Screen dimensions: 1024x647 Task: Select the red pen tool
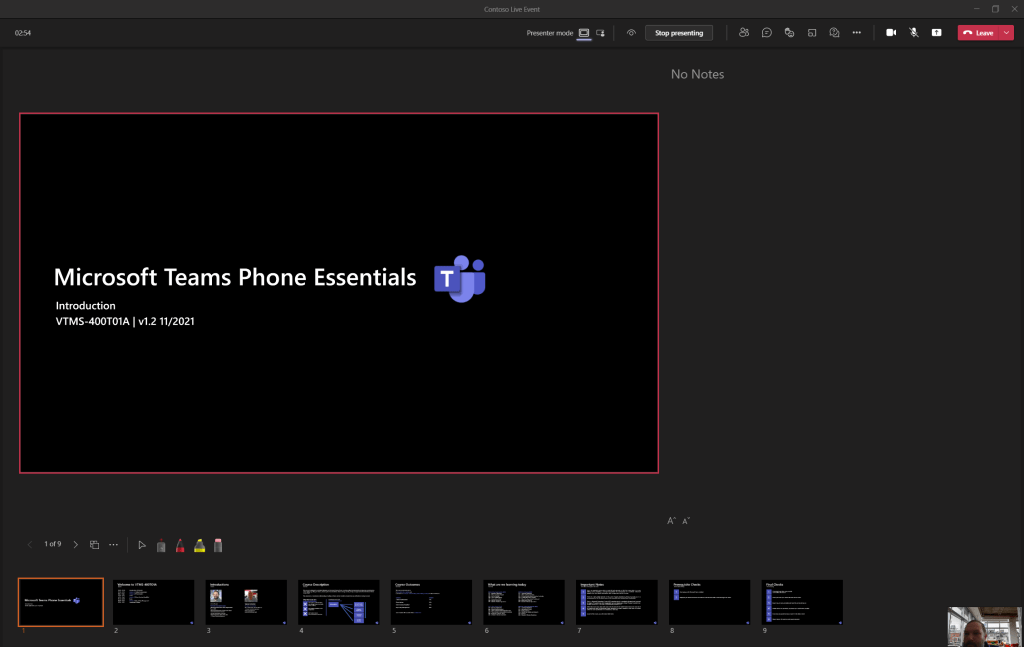pyautogui.click(x=180, y=545)
